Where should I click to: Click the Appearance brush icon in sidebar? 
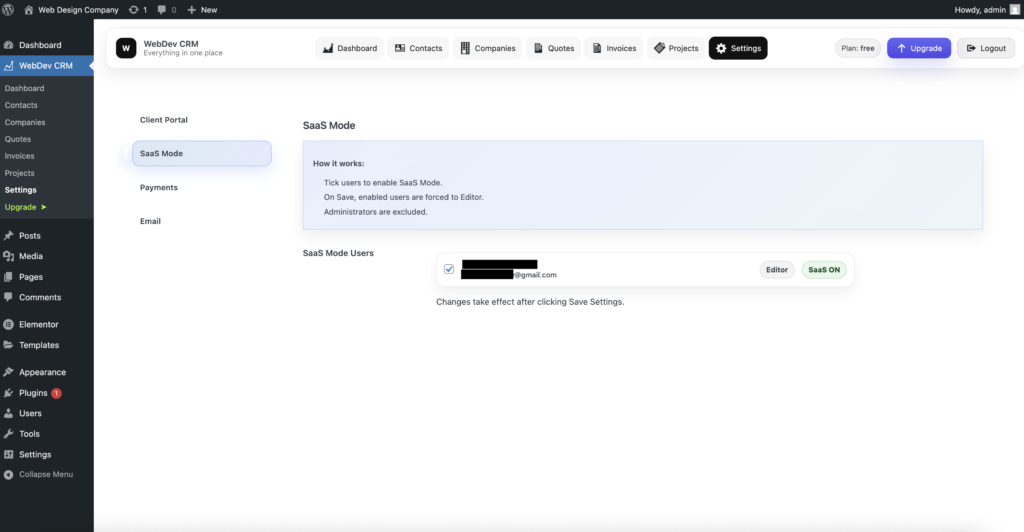click(x=8, y=372)
